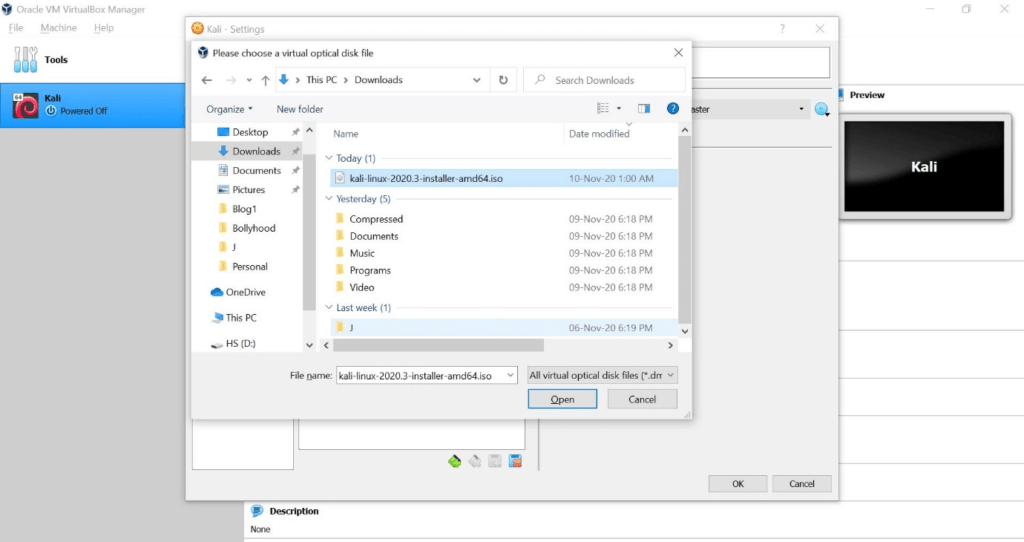Viewport: 1024px width, 542px height.
Task: Click the add storage controller icon
Action: (x=455, y=462)
